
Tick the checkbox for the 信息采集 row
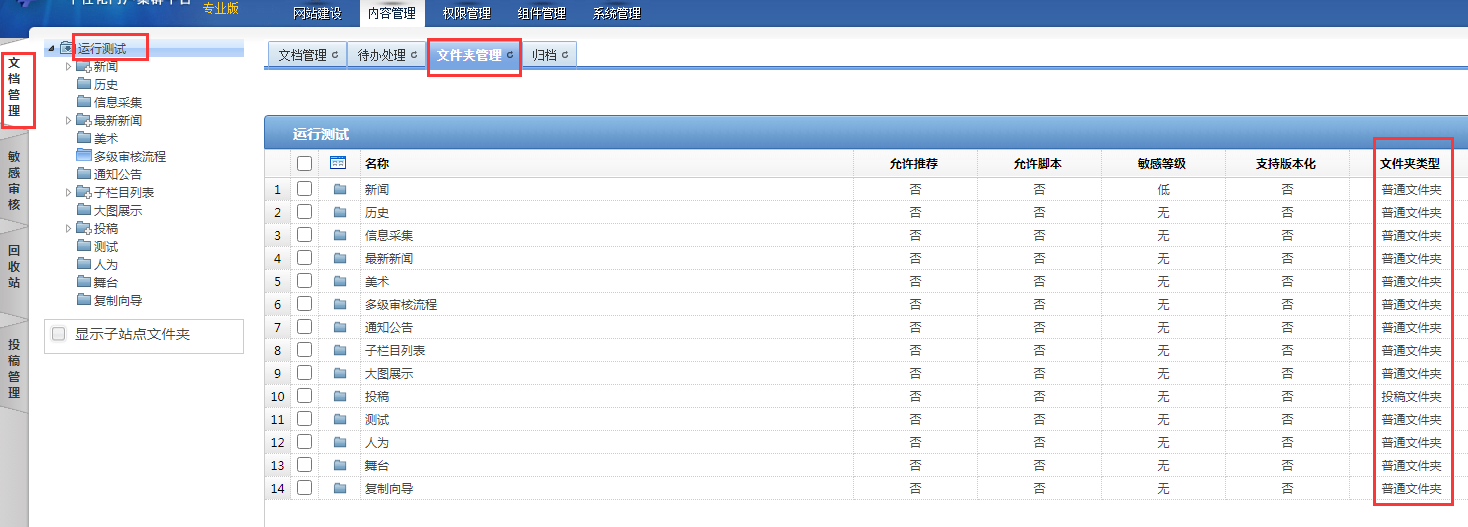click(x=305, y=235)
